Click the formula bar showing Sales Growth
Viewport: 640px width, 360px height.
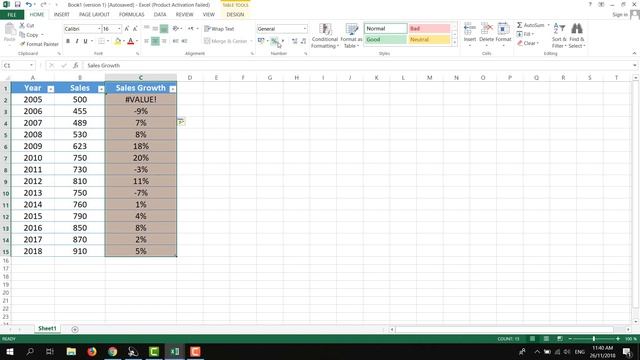pyautogui.click(x=358, y=65)
